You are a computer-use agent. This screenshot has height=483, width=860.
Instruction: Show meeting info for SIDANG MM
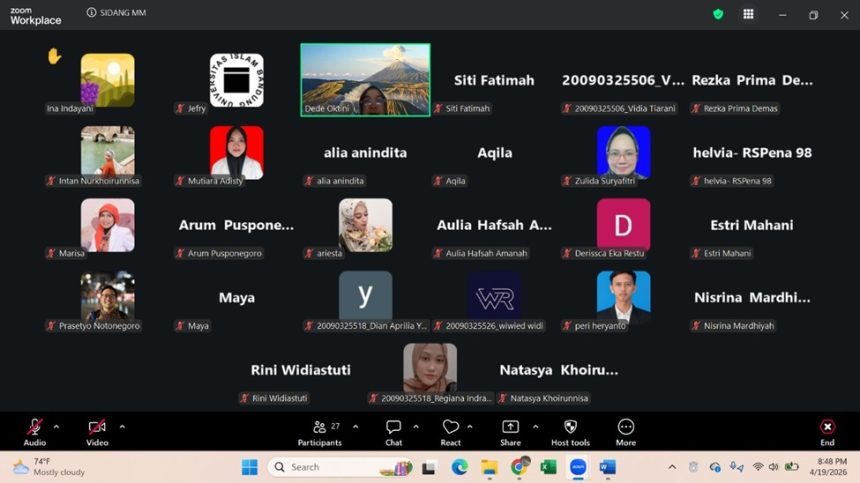pos(92,13)
